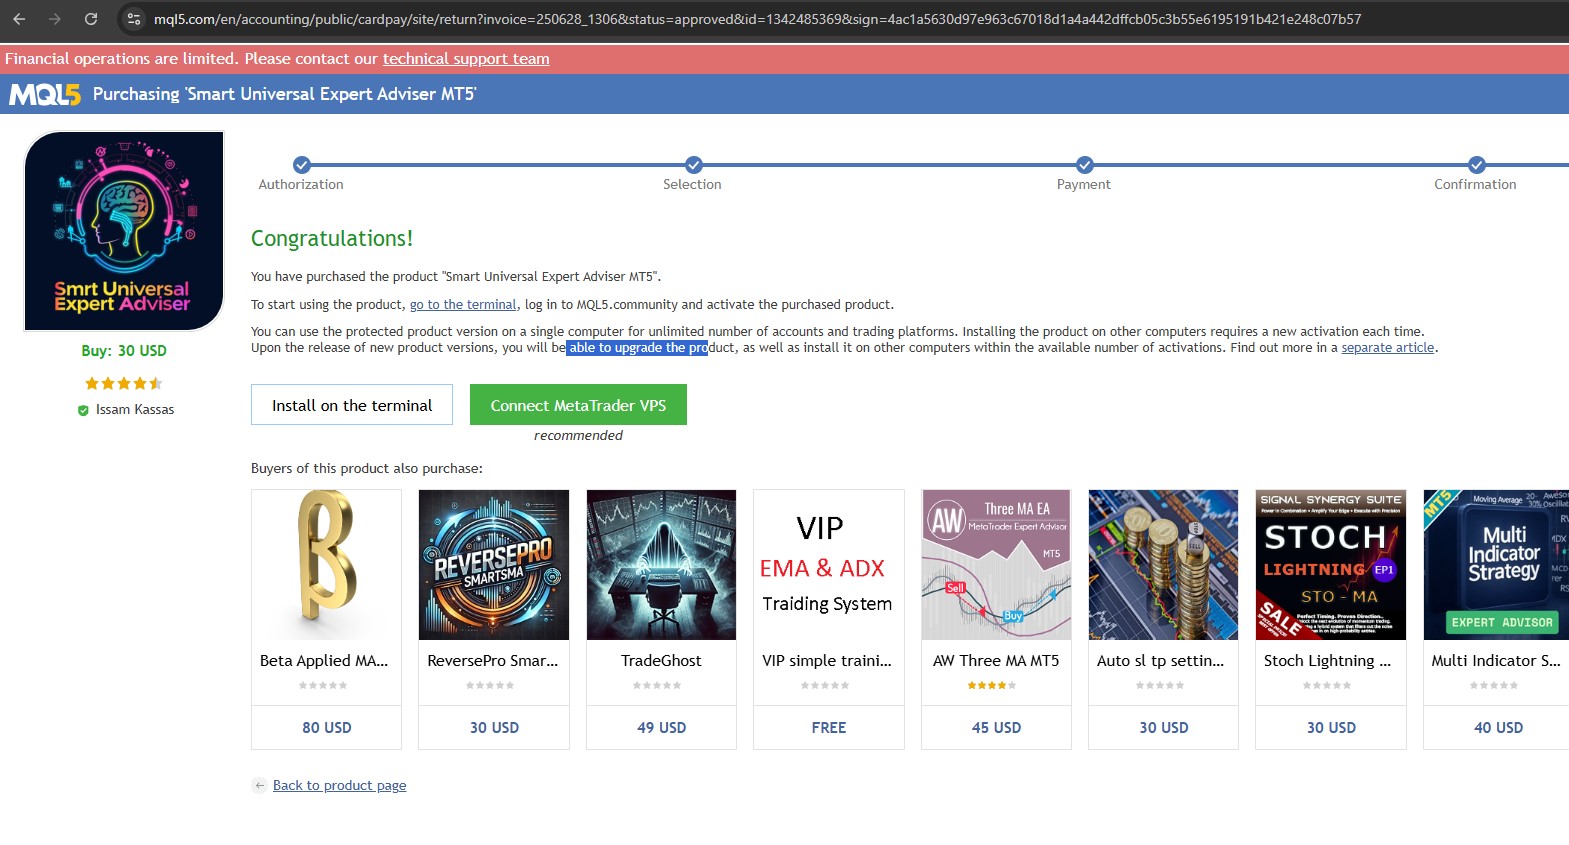Click Beta Applied MA star rating
The image size is (1569, 845).
click(x=323, y=686)
